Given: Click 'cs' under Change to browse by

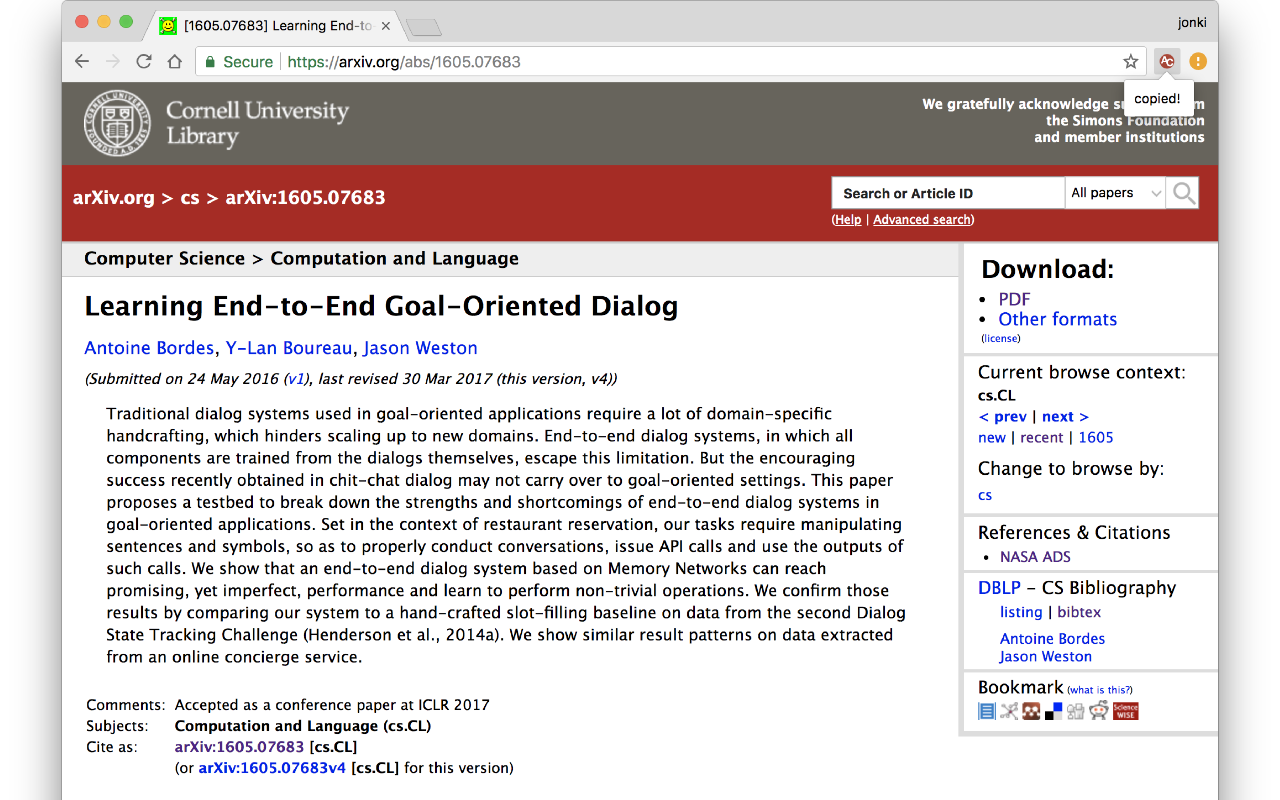Looking at the screenshot, I should [985, 495].
